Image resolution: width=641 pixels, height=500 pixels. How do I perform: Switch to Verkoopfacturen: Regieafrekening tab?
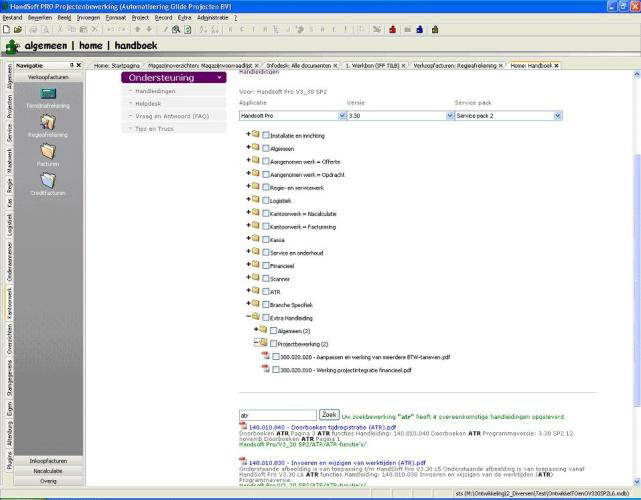(x=458, y=65)
